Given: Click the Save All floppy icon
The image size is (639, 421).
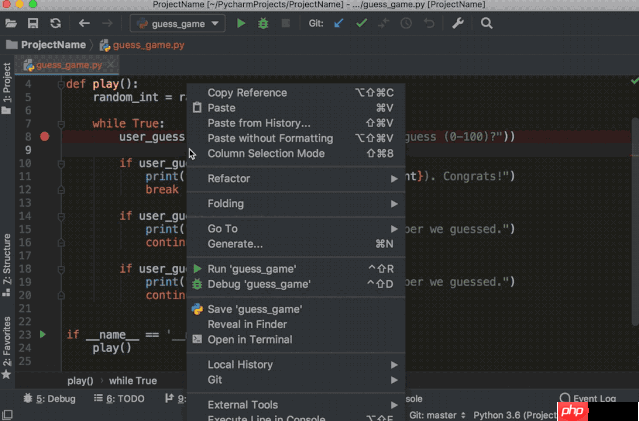Looking at the screenshot, I should (33, 23).
